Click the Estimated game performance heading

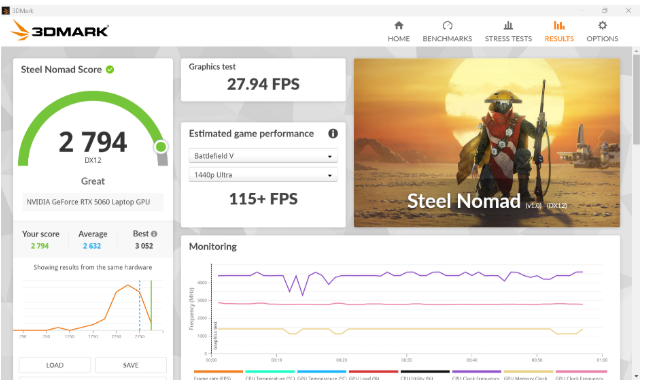[251, 134]
